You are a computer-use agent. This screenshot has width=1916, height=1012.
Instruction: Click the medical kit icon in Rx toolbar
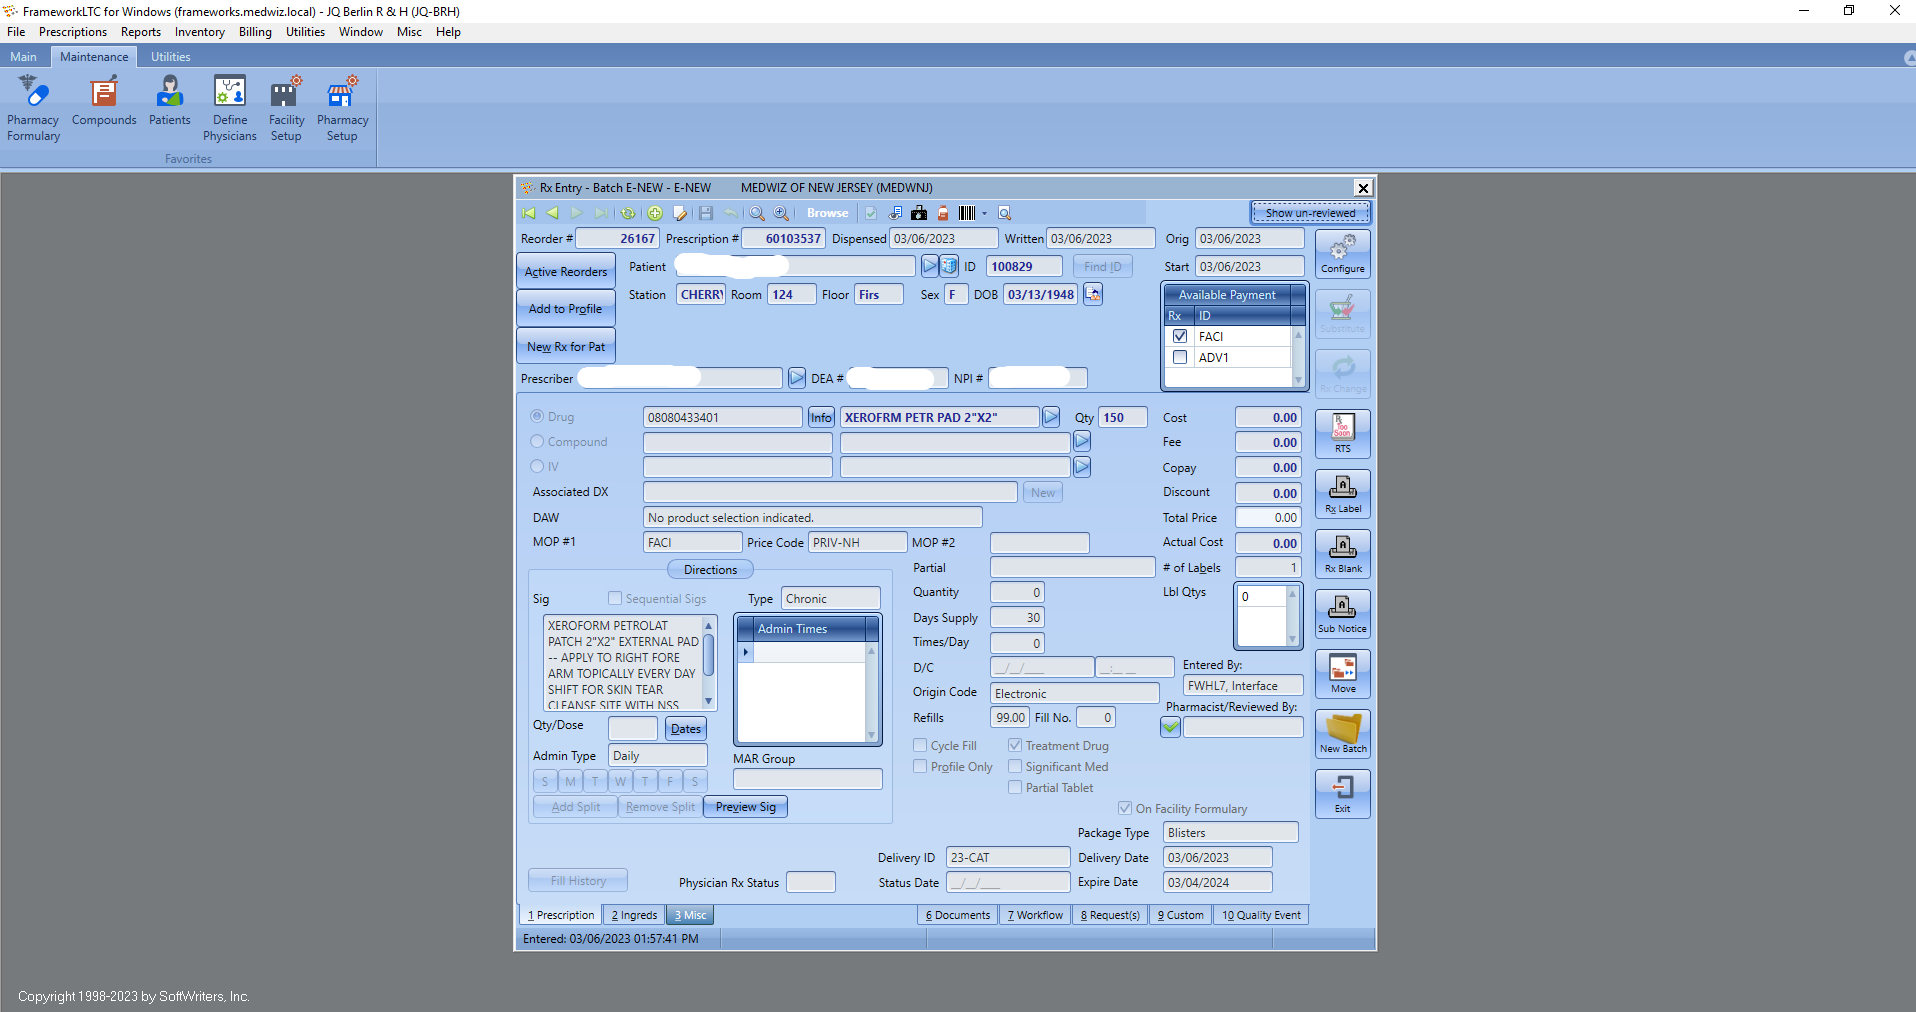point(919,213)
